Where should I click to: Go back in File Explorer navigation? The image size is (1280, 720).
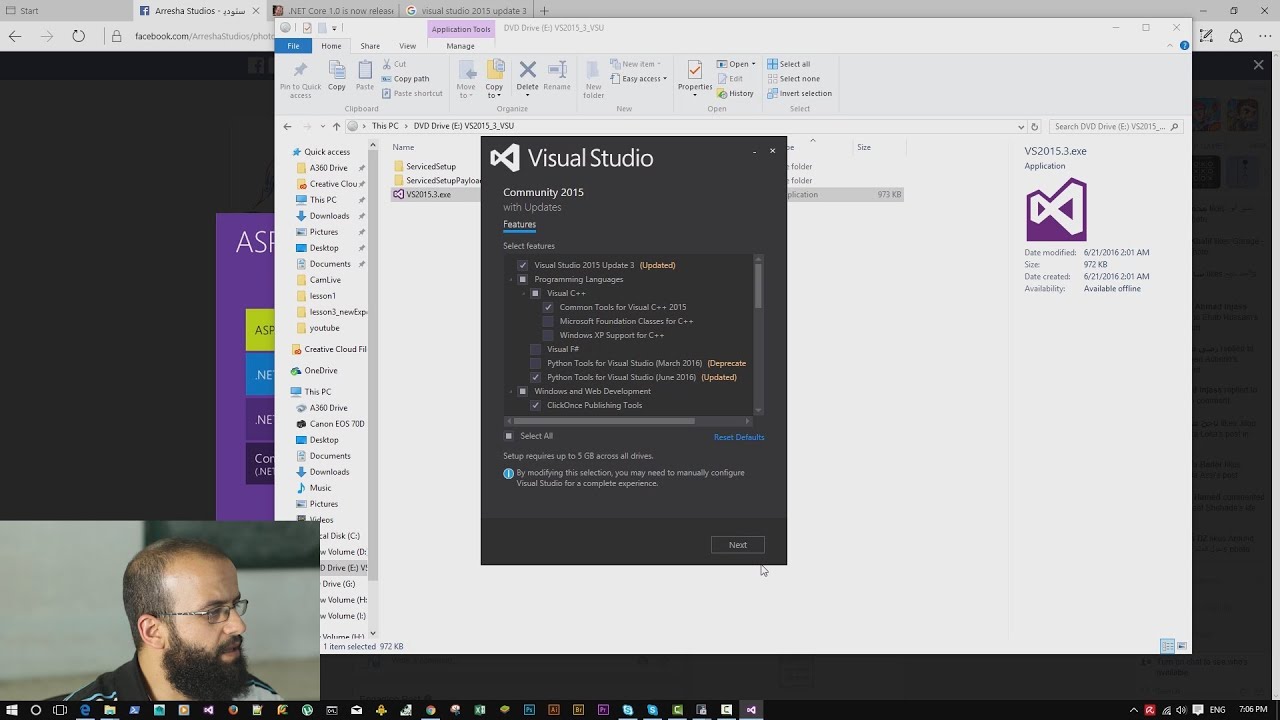[288, 127]
